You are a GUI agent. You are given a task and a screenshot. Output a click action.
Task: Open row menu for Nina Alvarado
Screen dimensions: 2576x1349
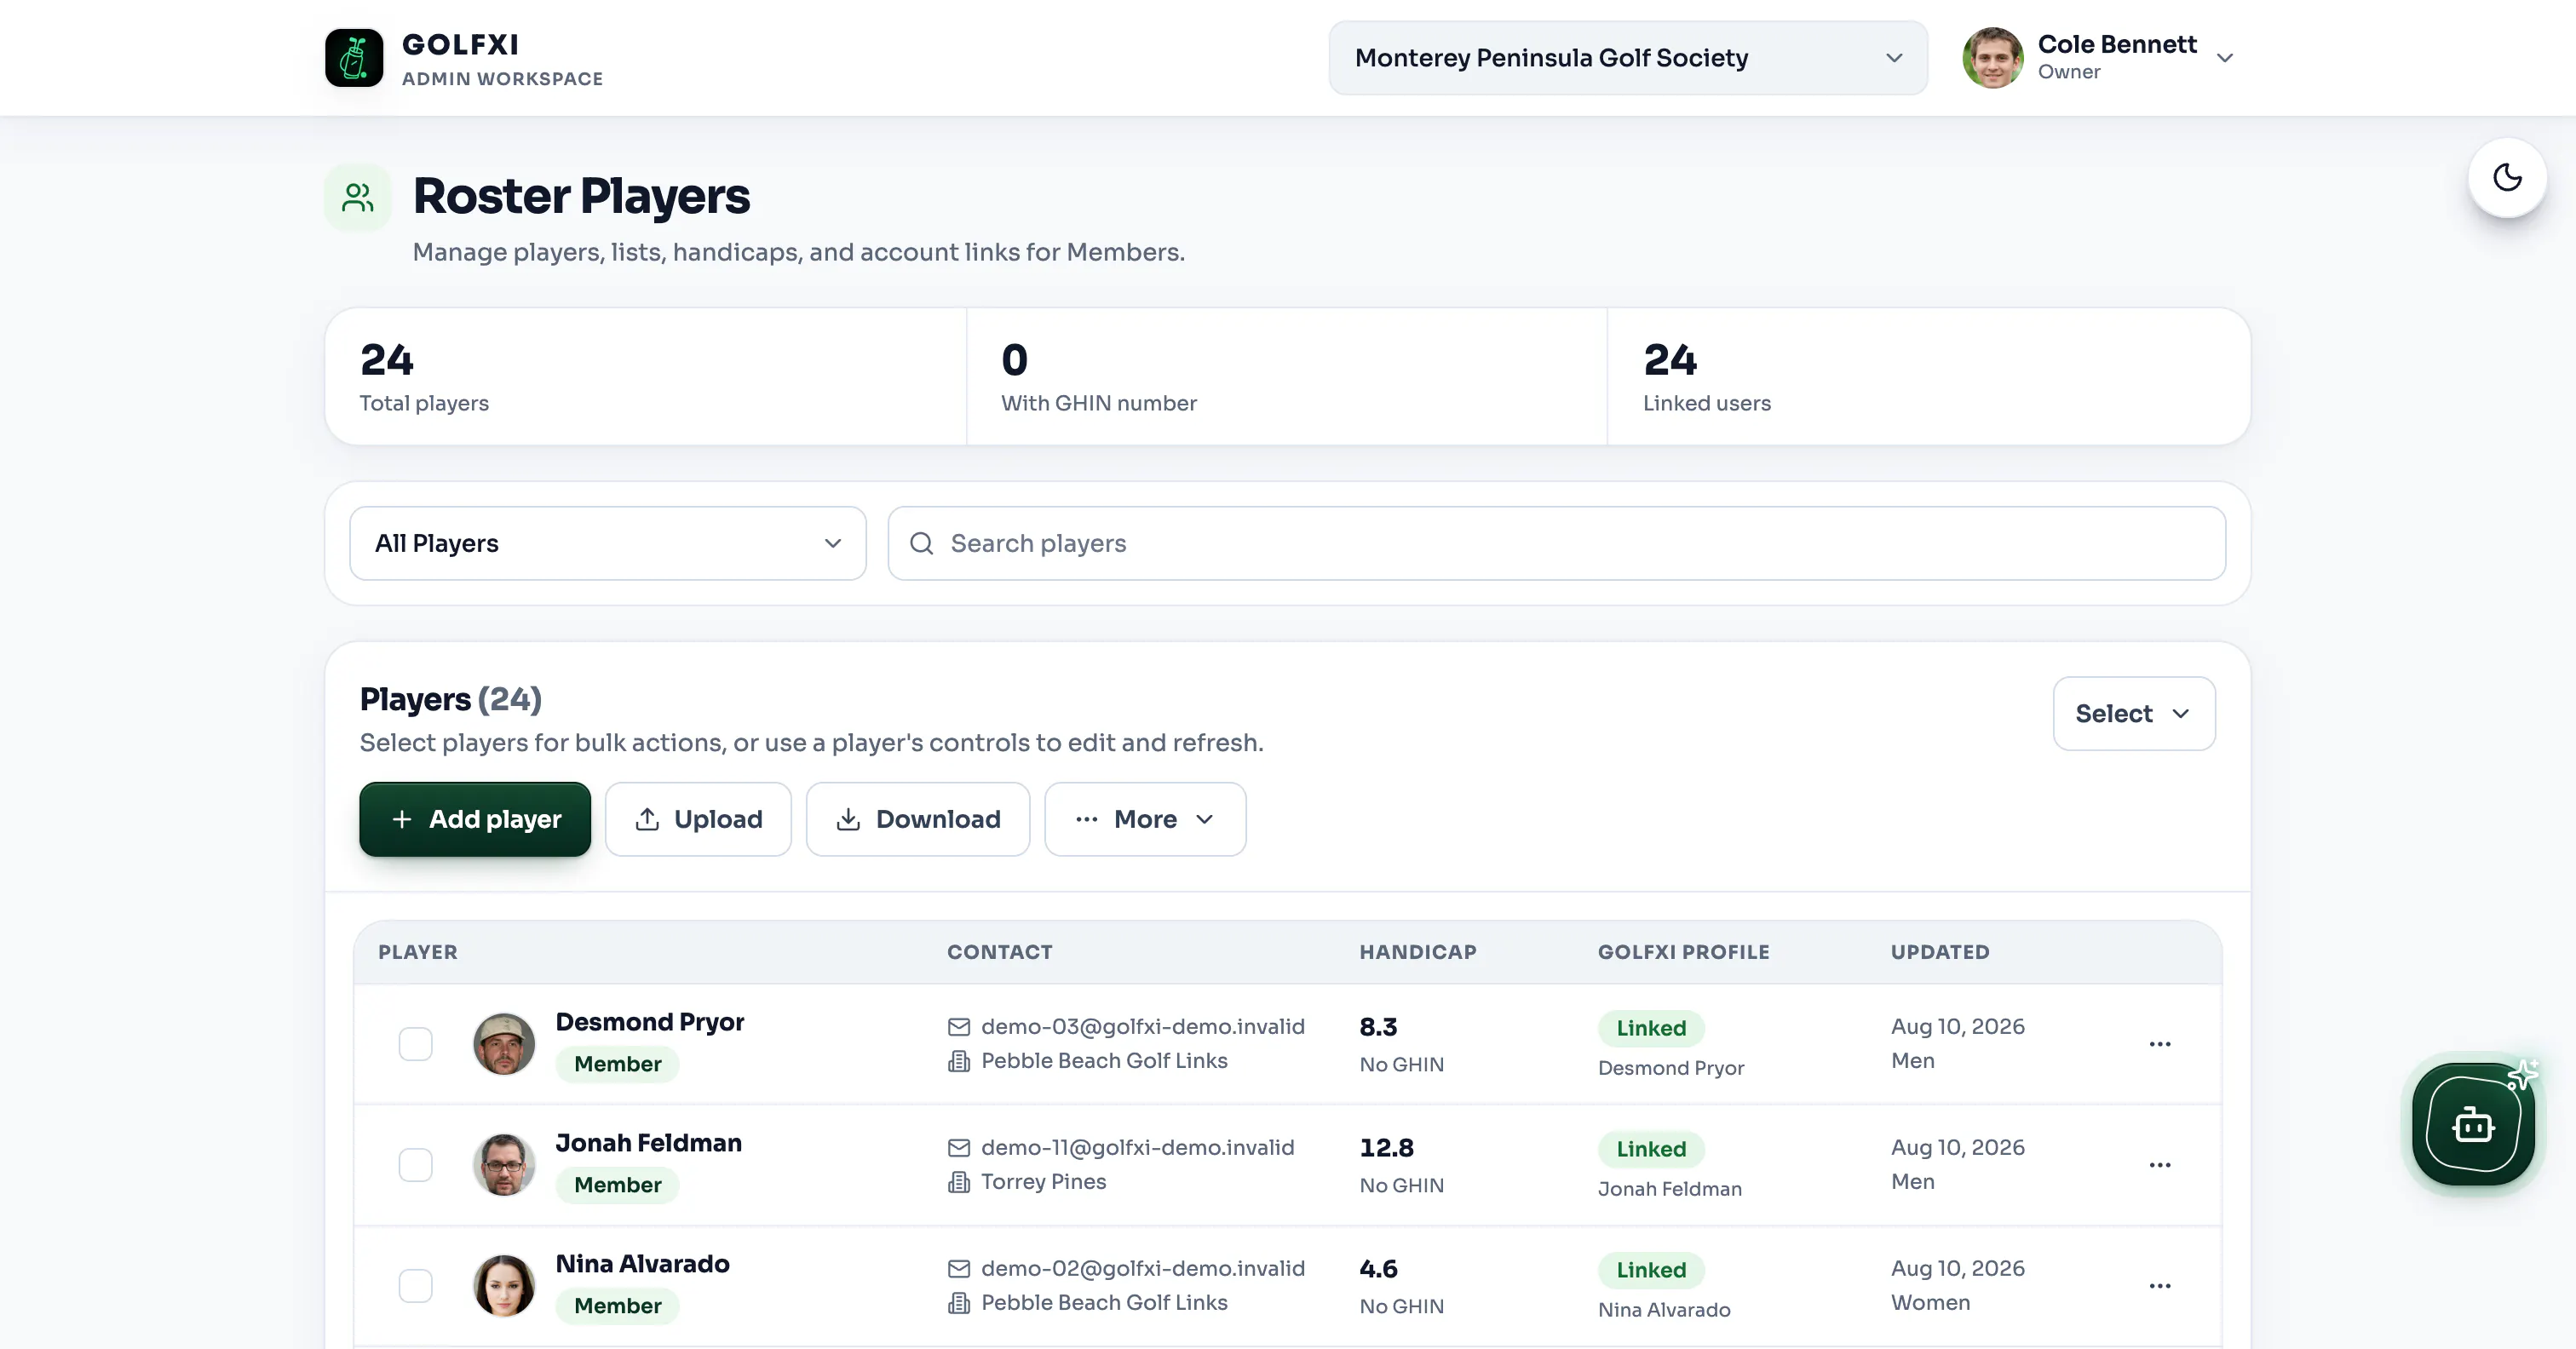[x=2160, y=1286]
